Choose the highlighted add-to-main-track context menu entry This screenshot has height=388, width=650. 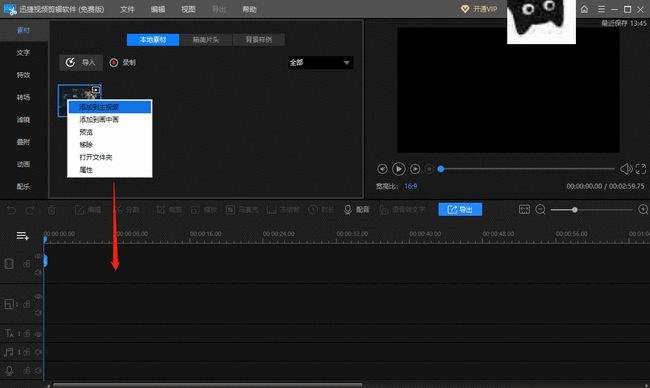click(110, 107)
